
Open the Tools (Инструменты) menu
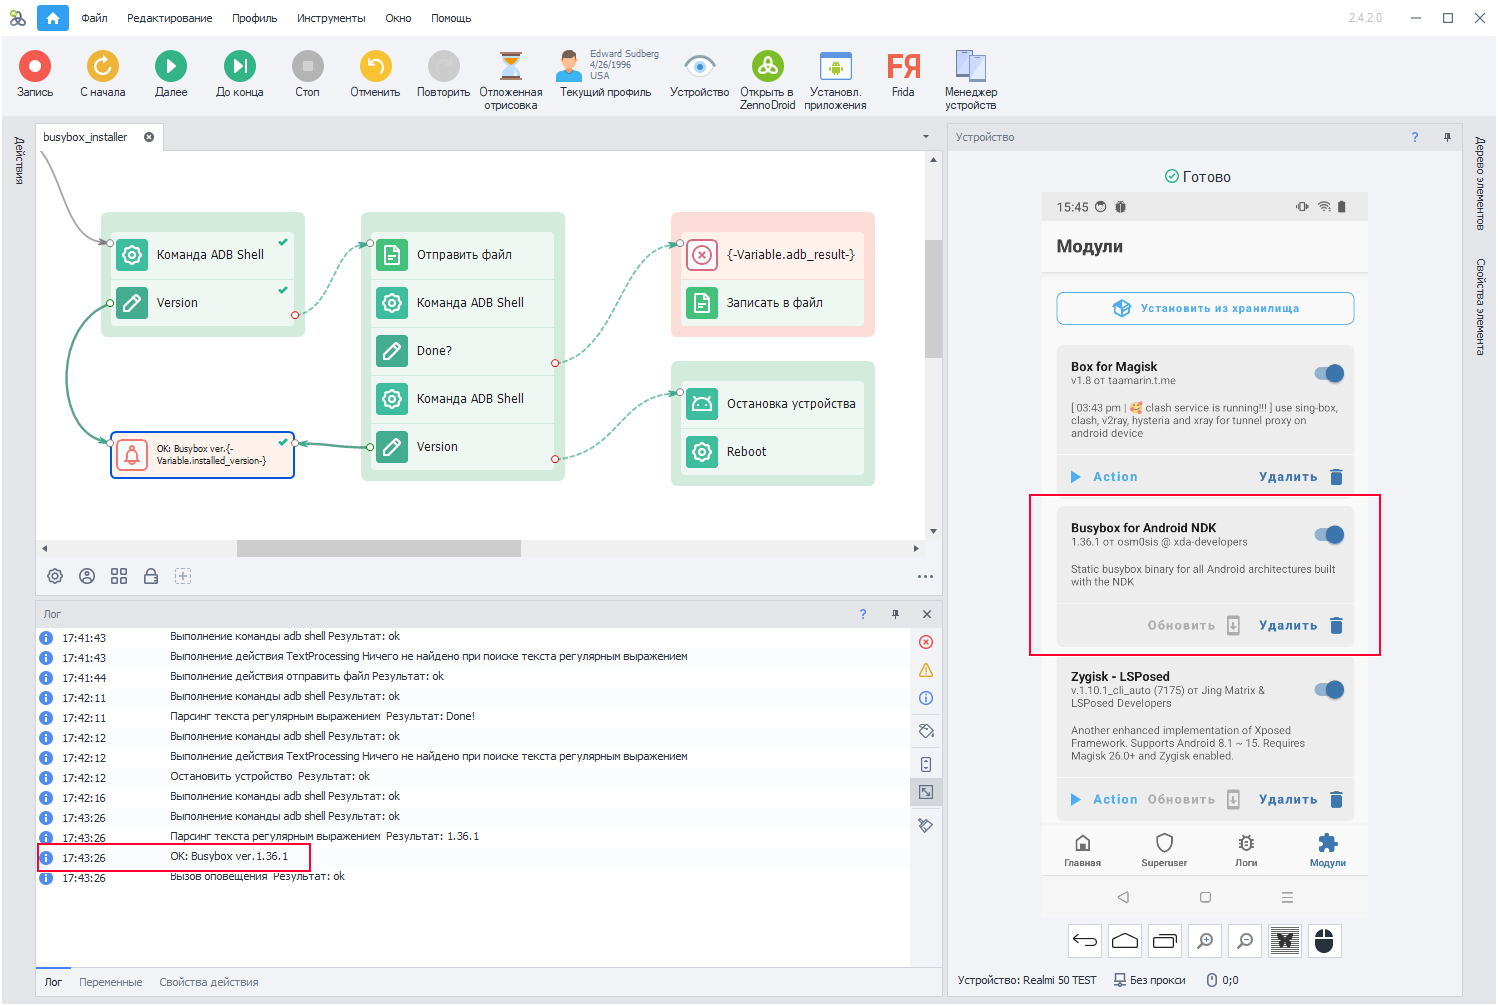331,18
